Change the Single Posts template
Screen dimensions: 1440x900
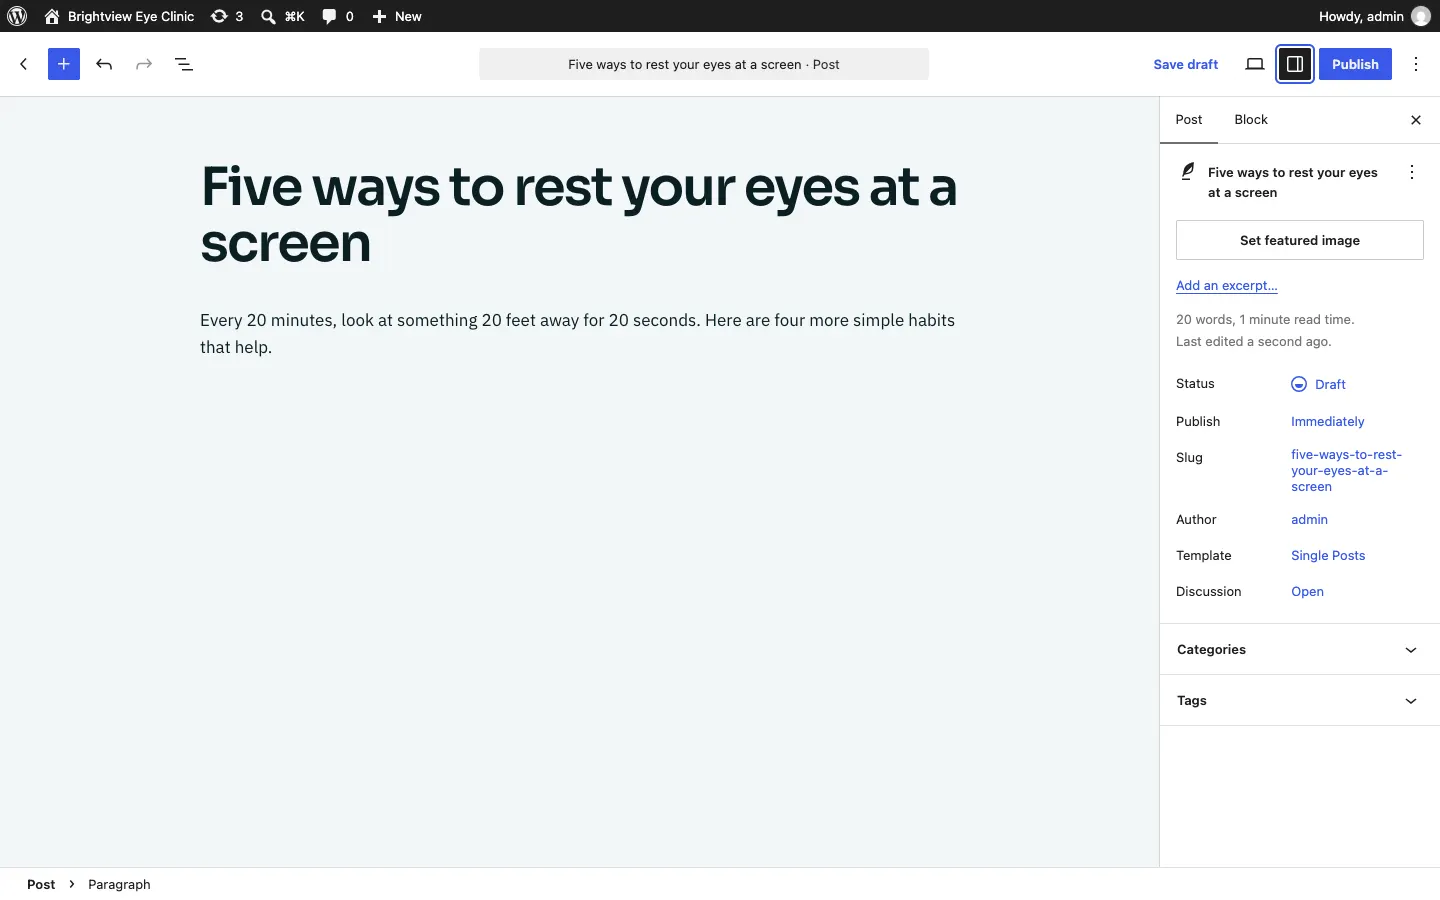[x=1328, y=556]
